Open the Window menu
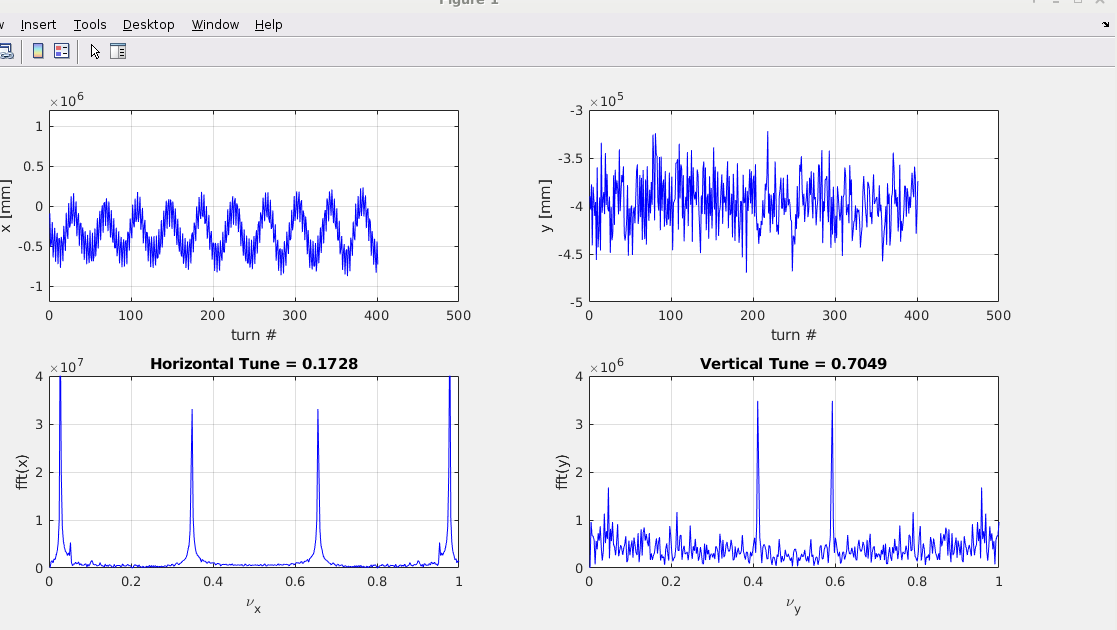Screen dimensions: 1117x630 [x=215, y=24]
